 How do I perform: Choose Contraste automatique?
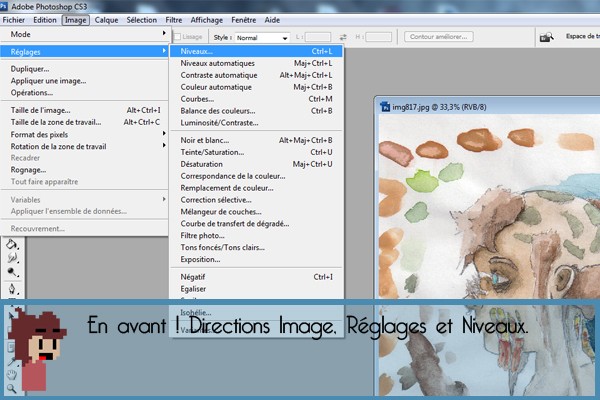(256, 75)
